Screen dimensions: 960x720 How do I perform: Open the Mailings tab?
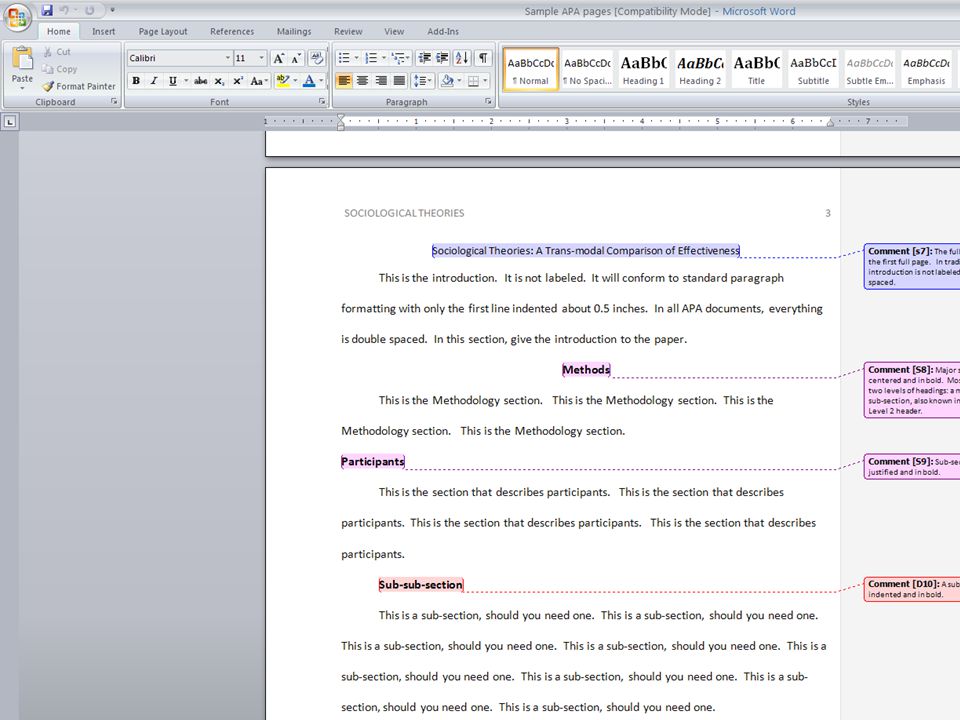click(x=294, y=31)
